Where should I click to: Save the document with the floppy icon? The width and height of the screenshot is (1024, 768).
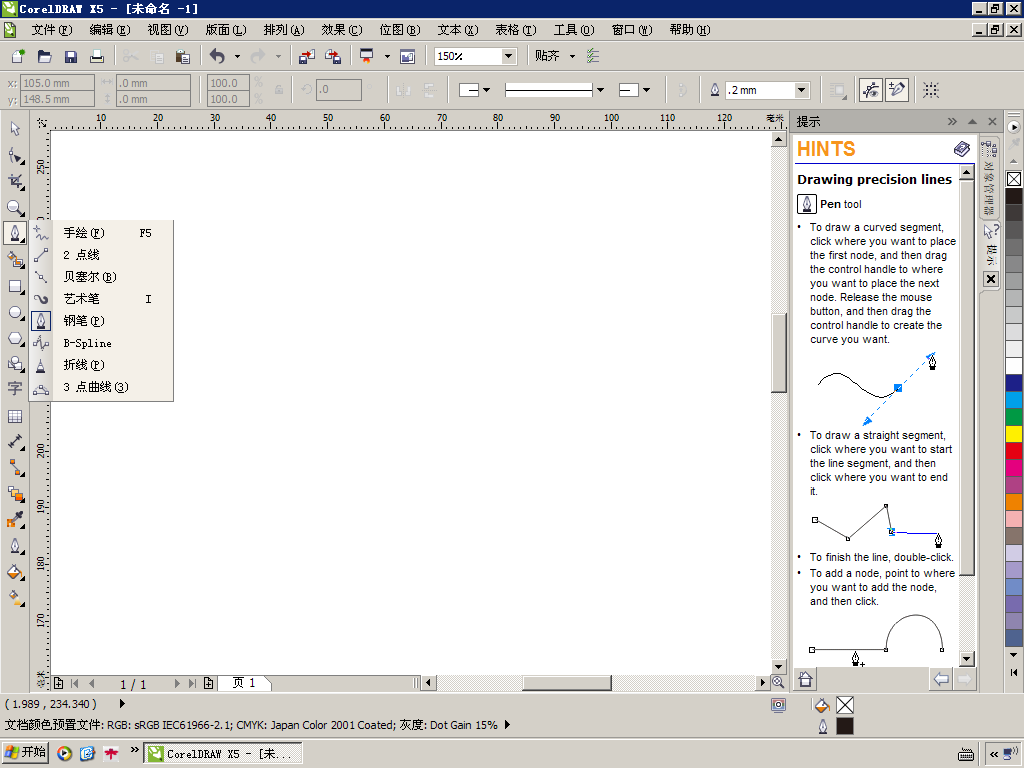coord(71,56)
